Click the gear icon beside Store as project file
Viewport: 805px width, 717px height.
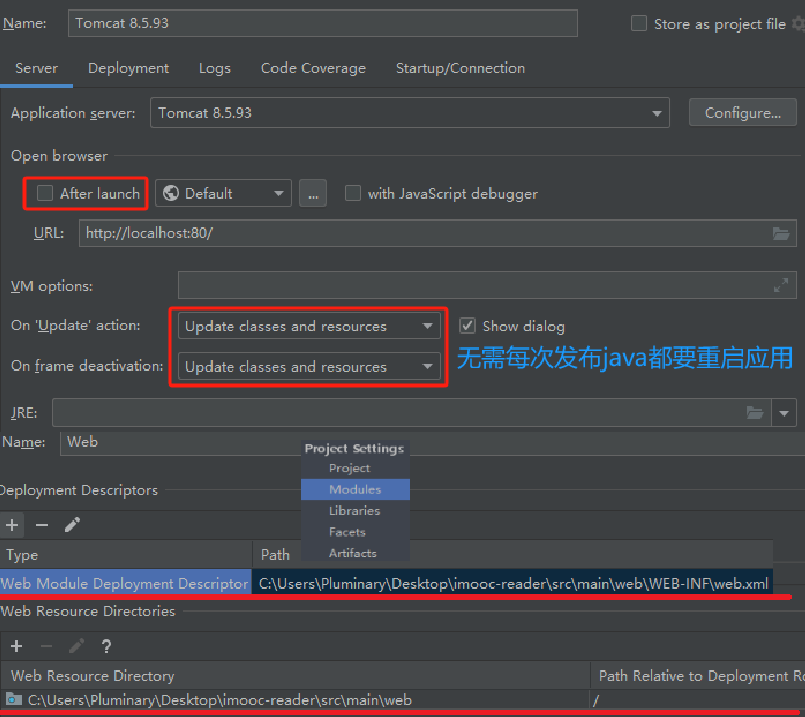pos(799,24)
